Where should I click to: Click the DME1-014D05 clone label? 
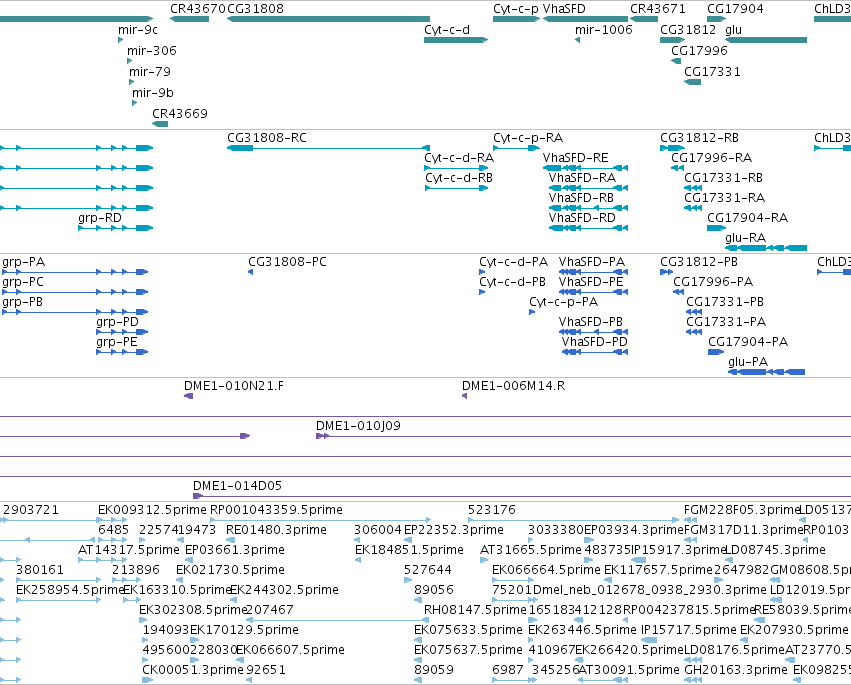238,486
